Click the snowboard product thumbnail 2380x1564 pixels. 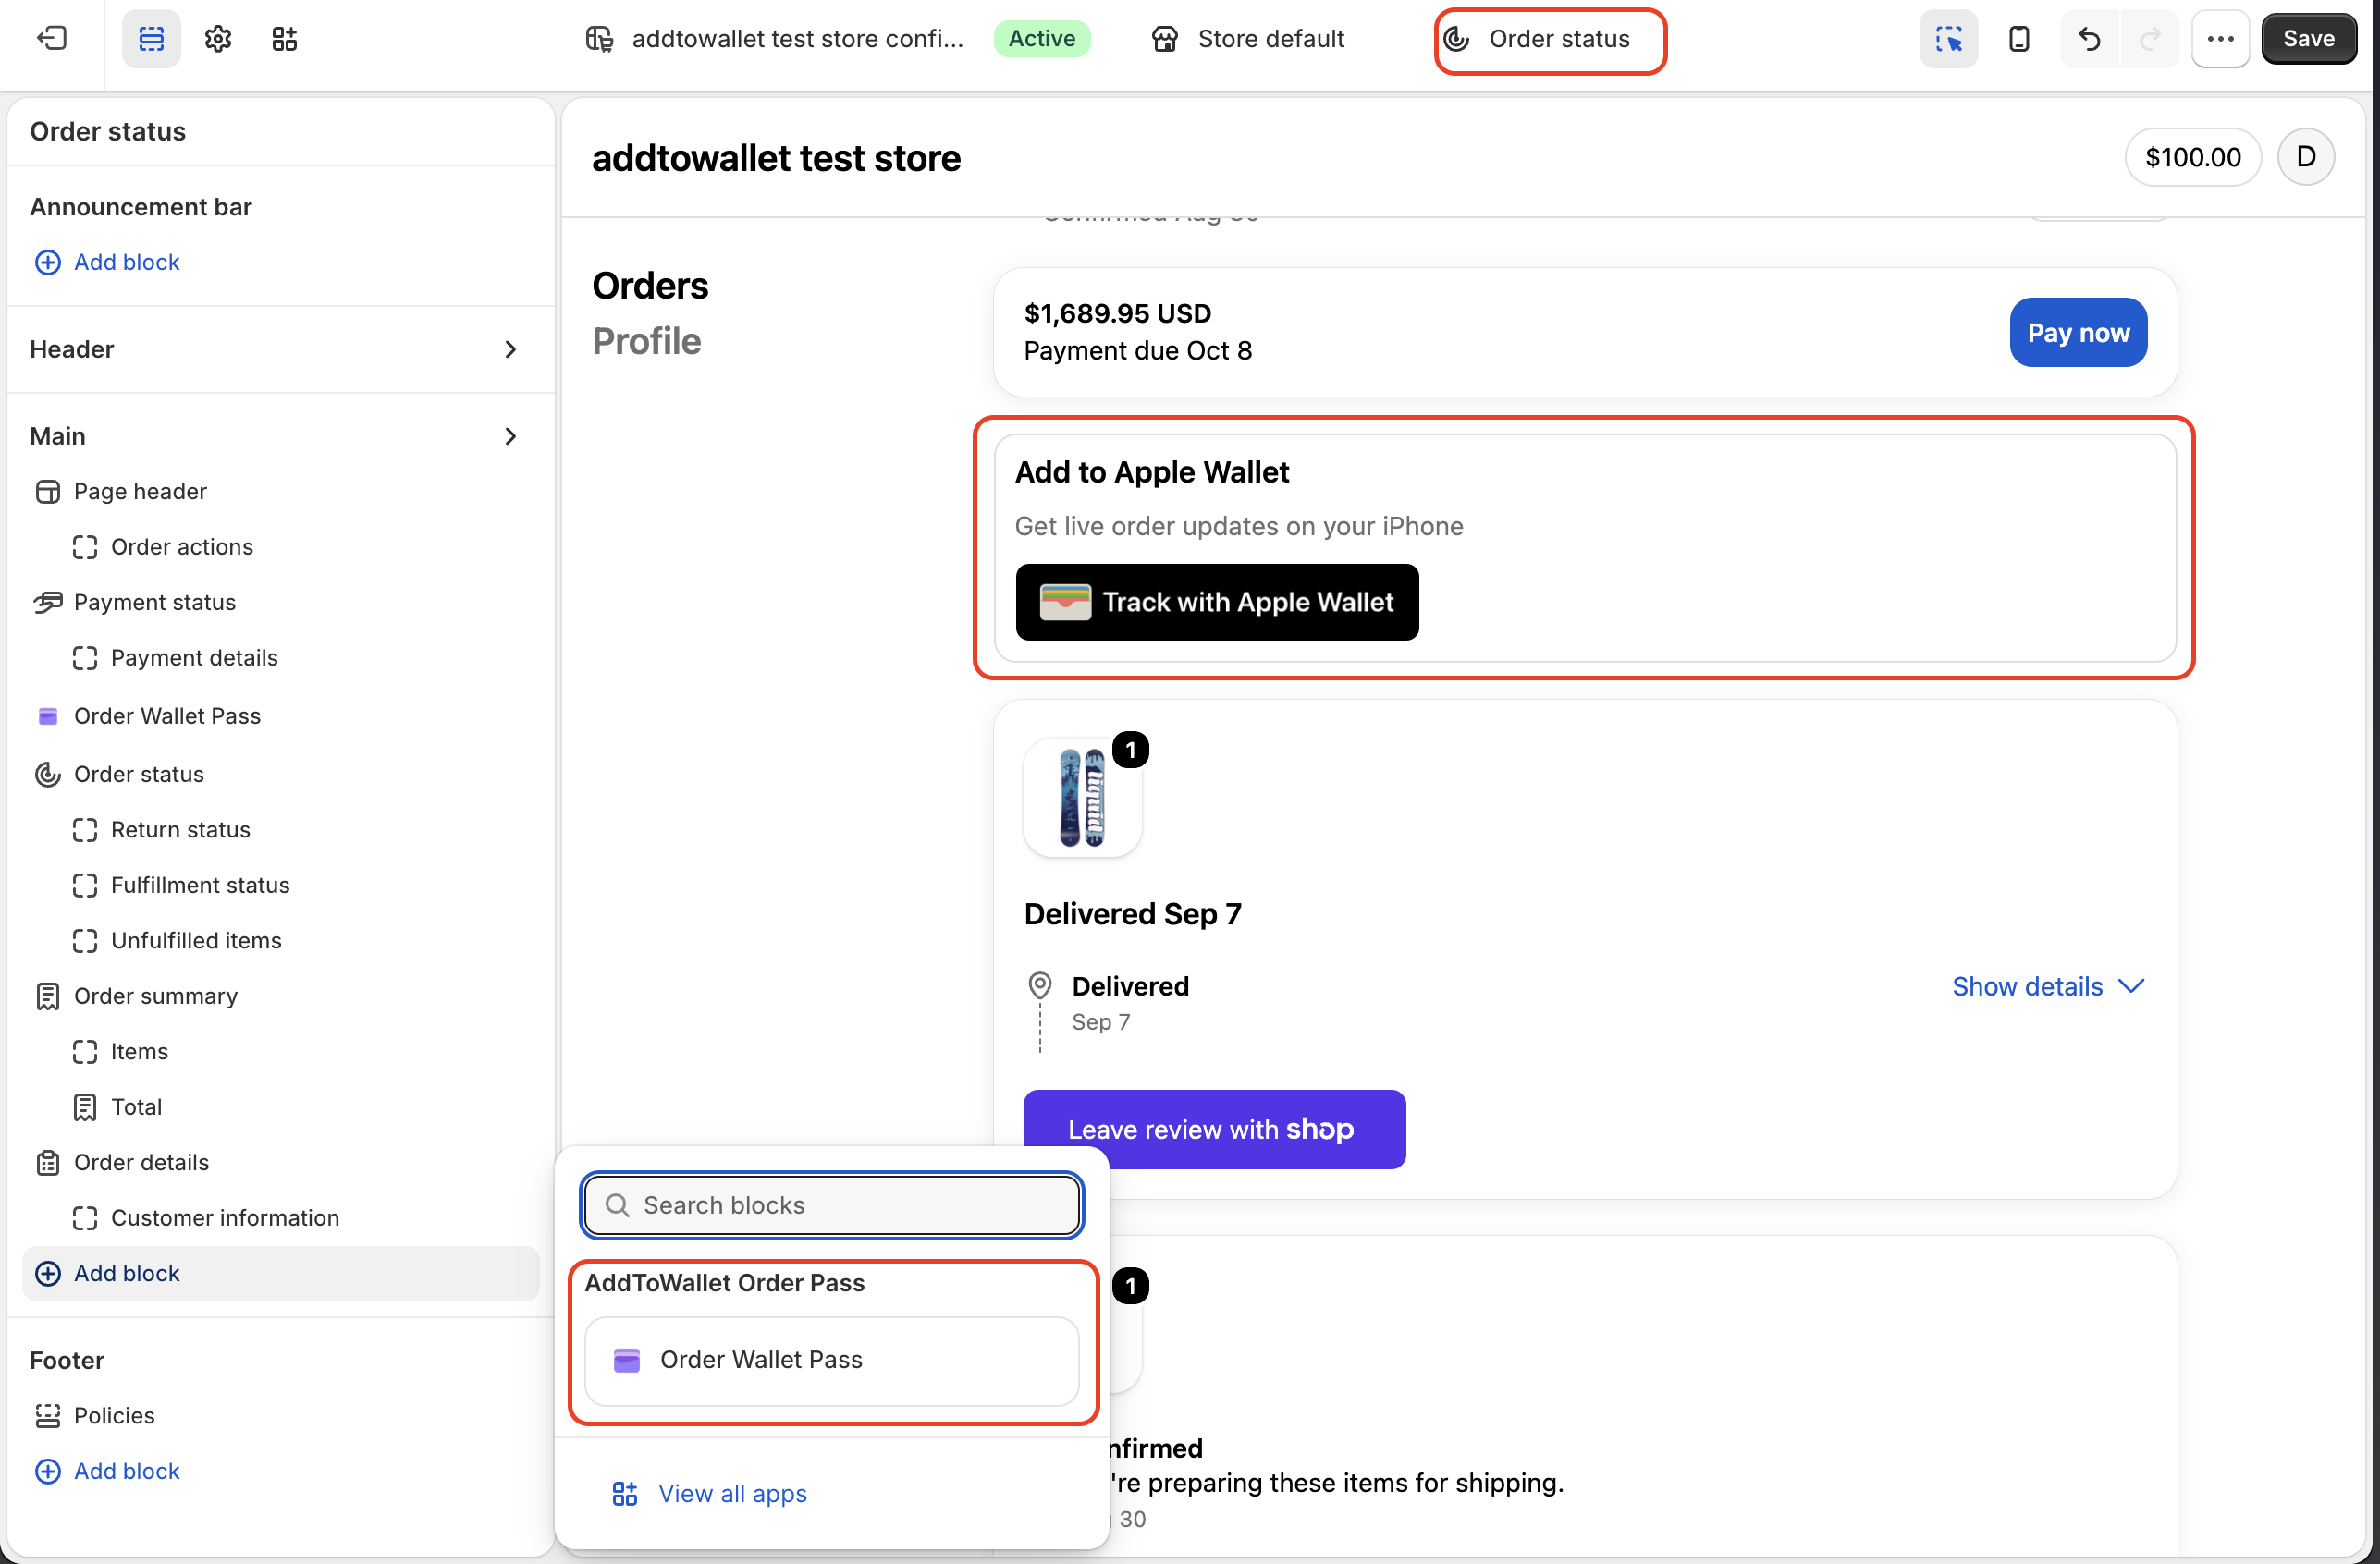(1082, 798)
